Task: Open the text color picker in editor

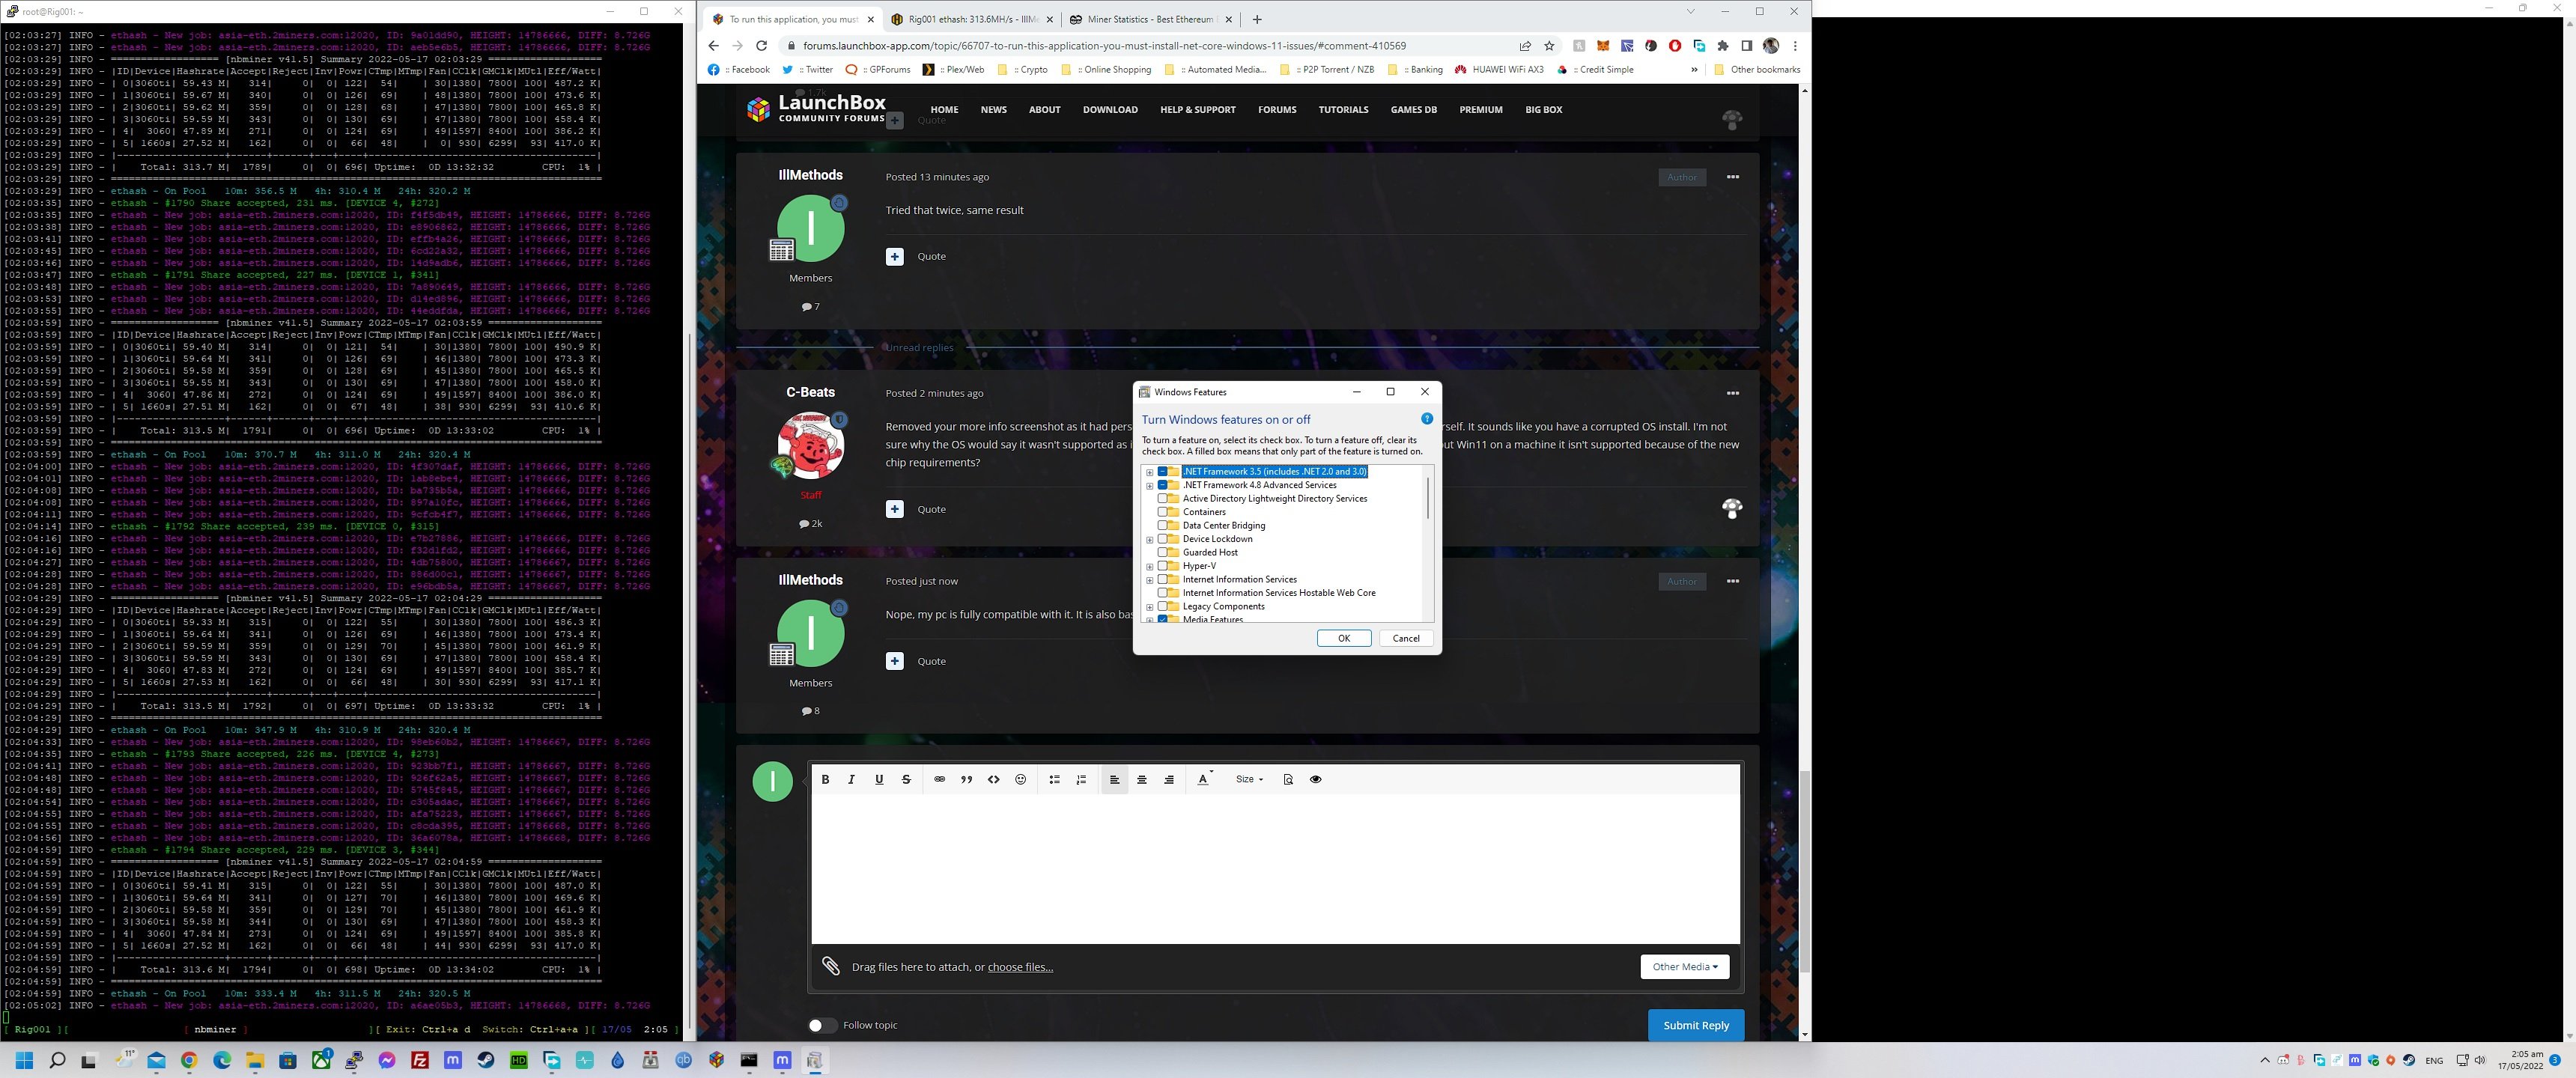Action: (x=1203, y=779)
